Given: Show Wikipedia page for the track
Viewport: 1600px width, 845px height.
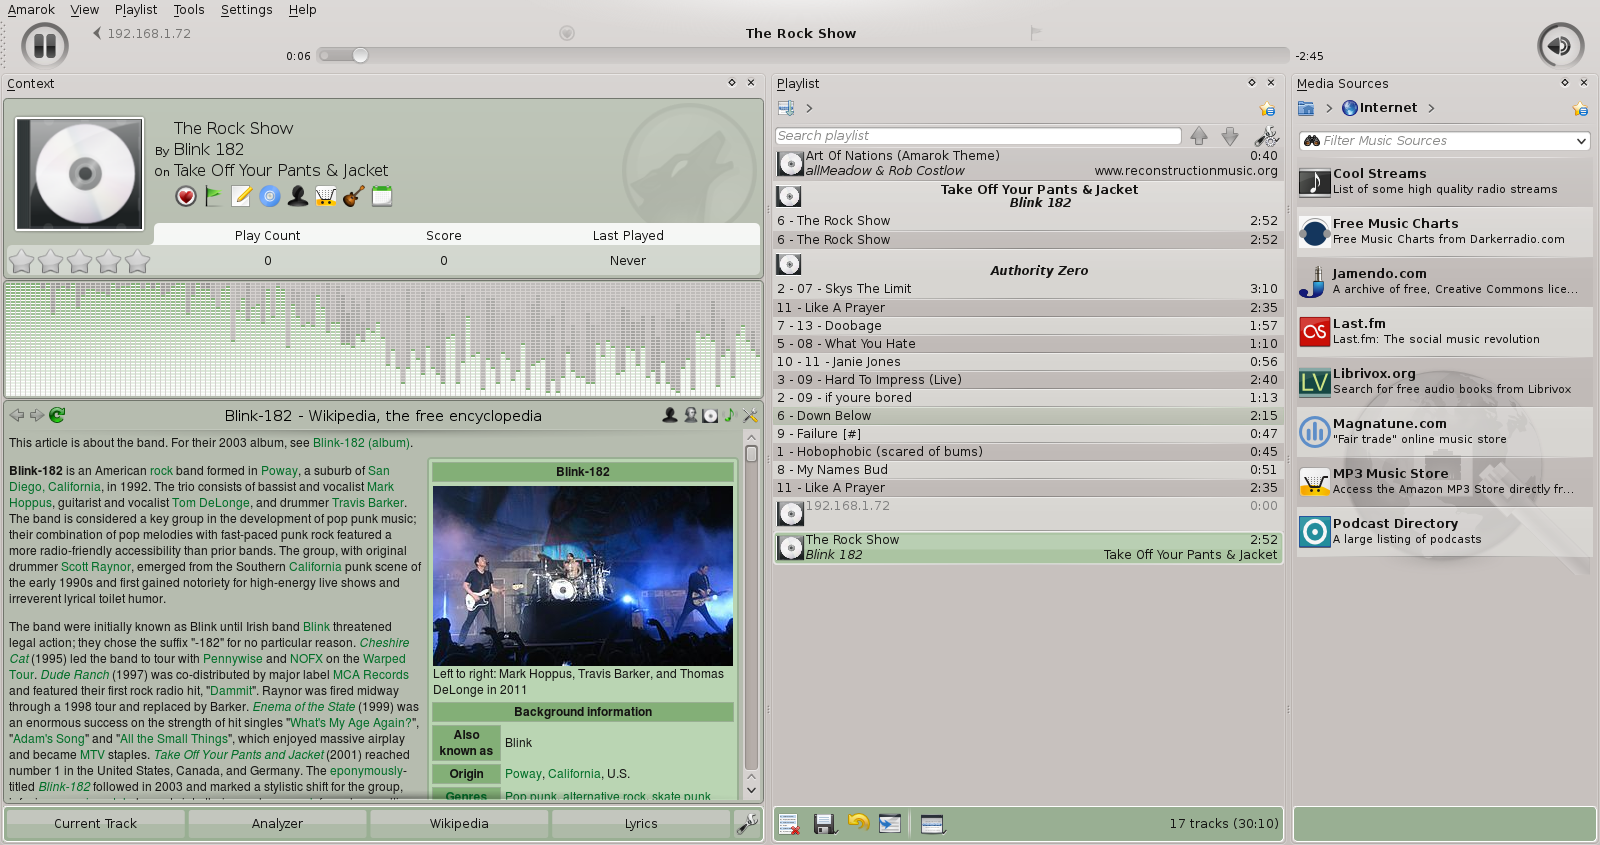Looking at the screenshot, I should click(730, 415).
